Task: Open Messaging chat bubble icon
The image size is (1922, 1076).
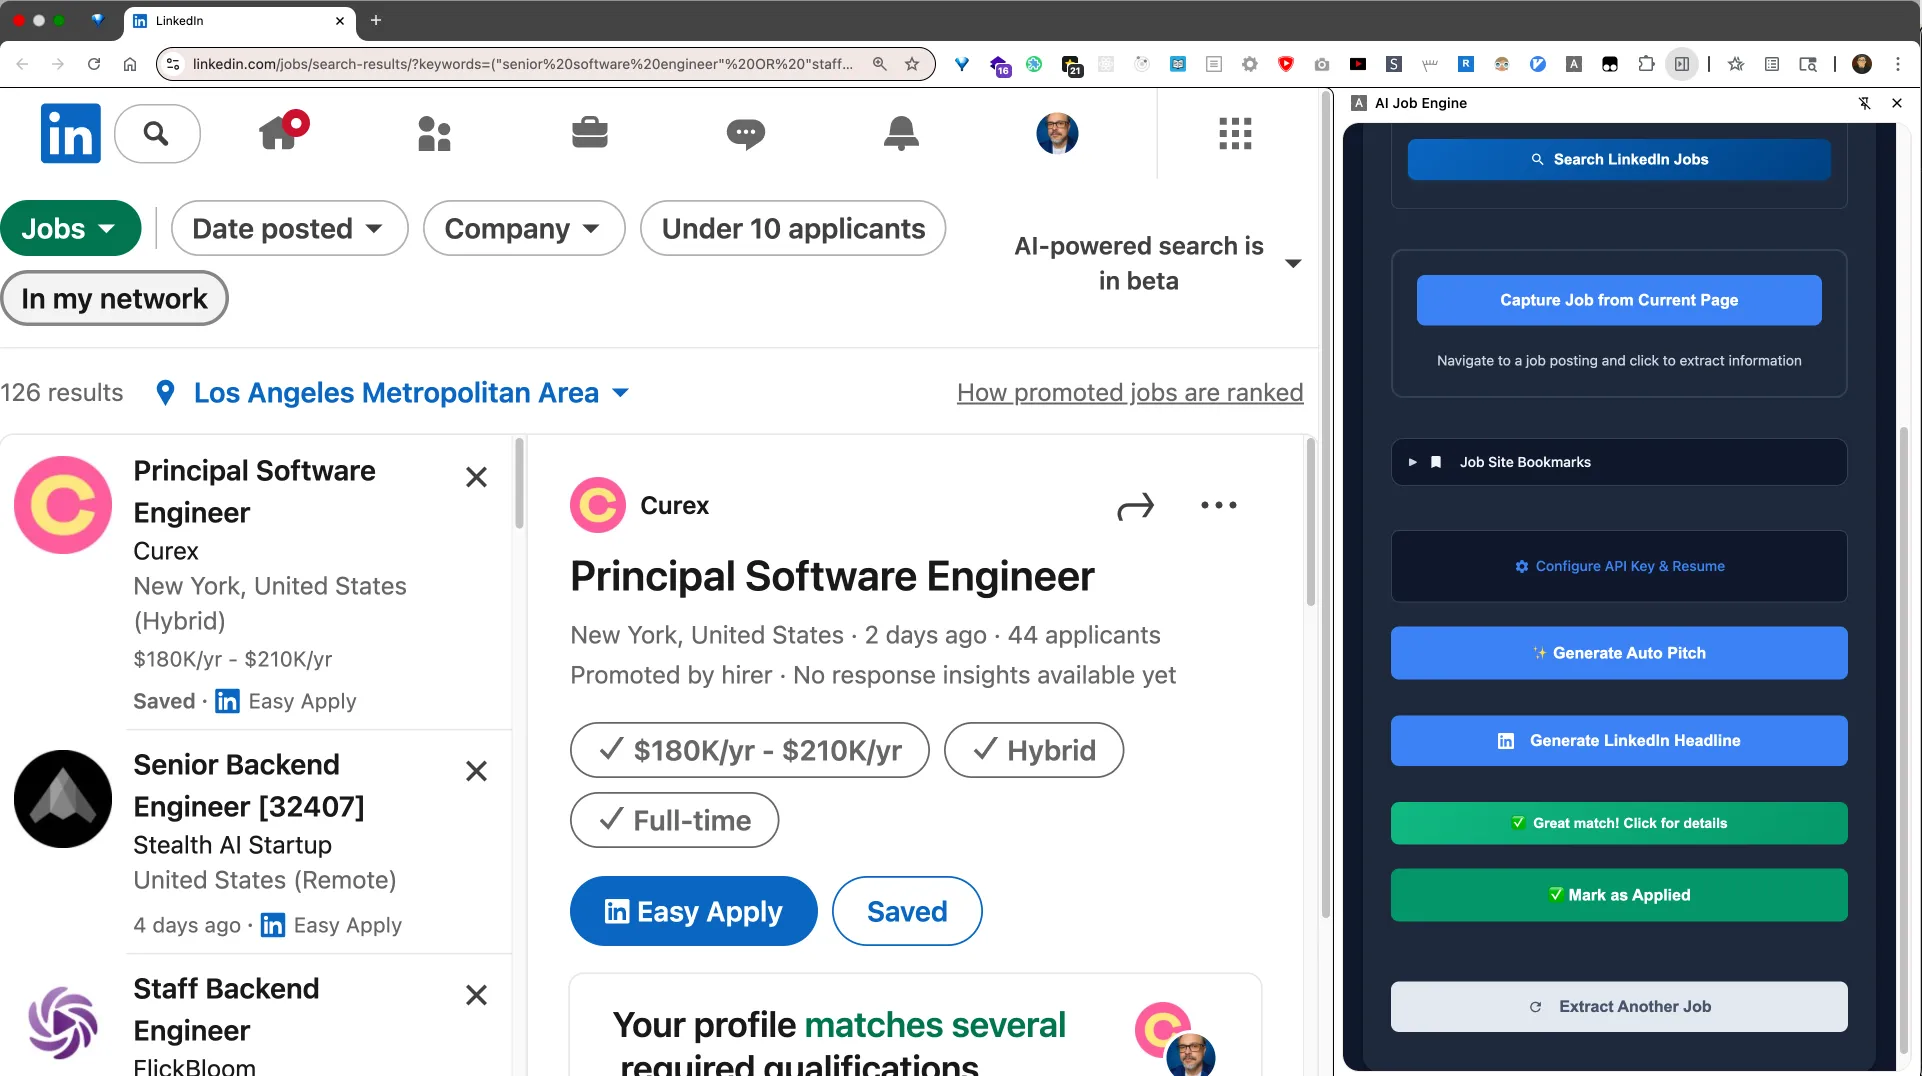Action: tap(746, 133)
